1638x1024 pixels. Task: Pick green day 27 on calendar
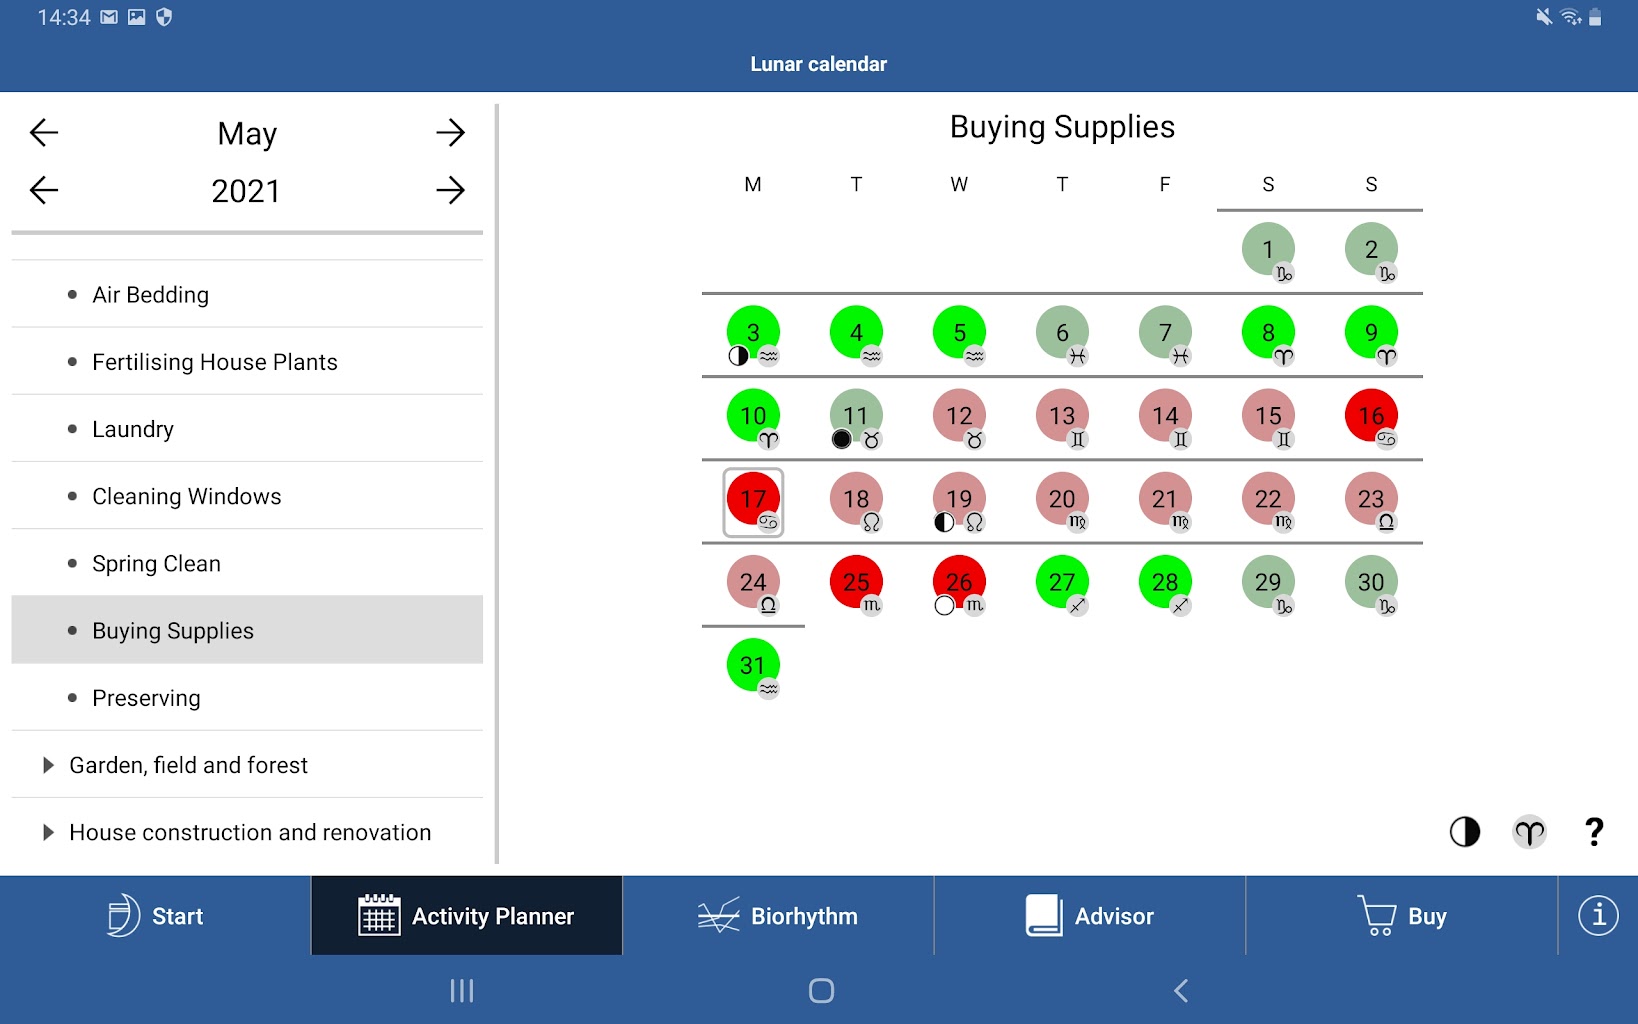click(x=1061, y=582)
